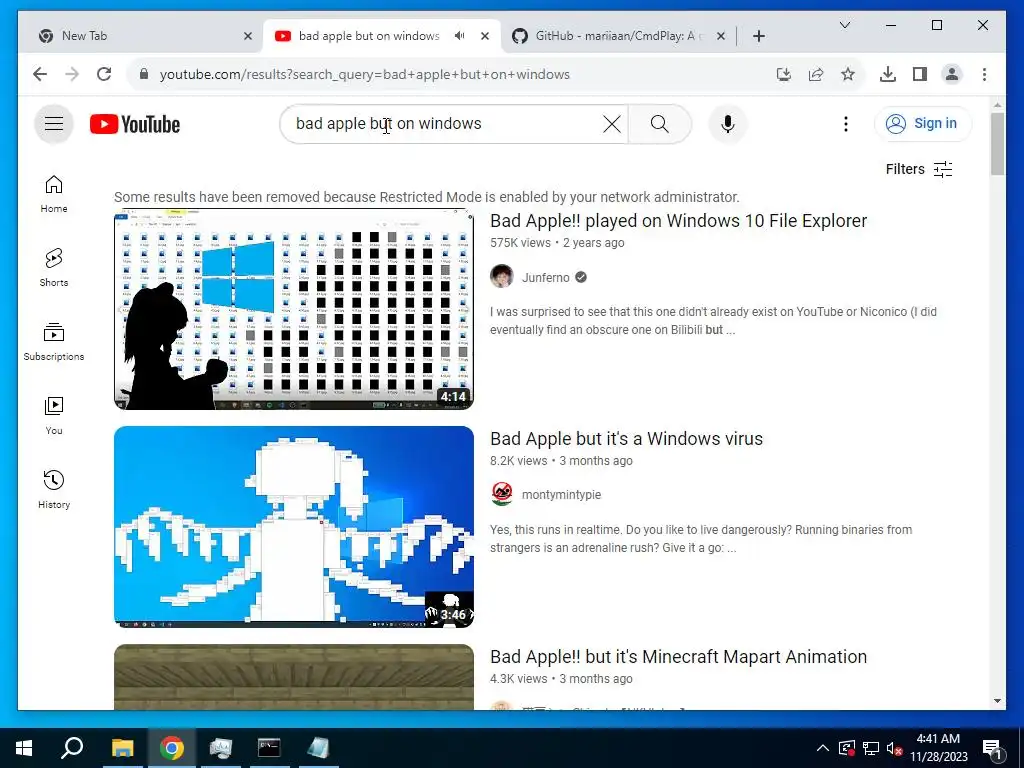Click the magnifier search button

(x=660, y=123)
